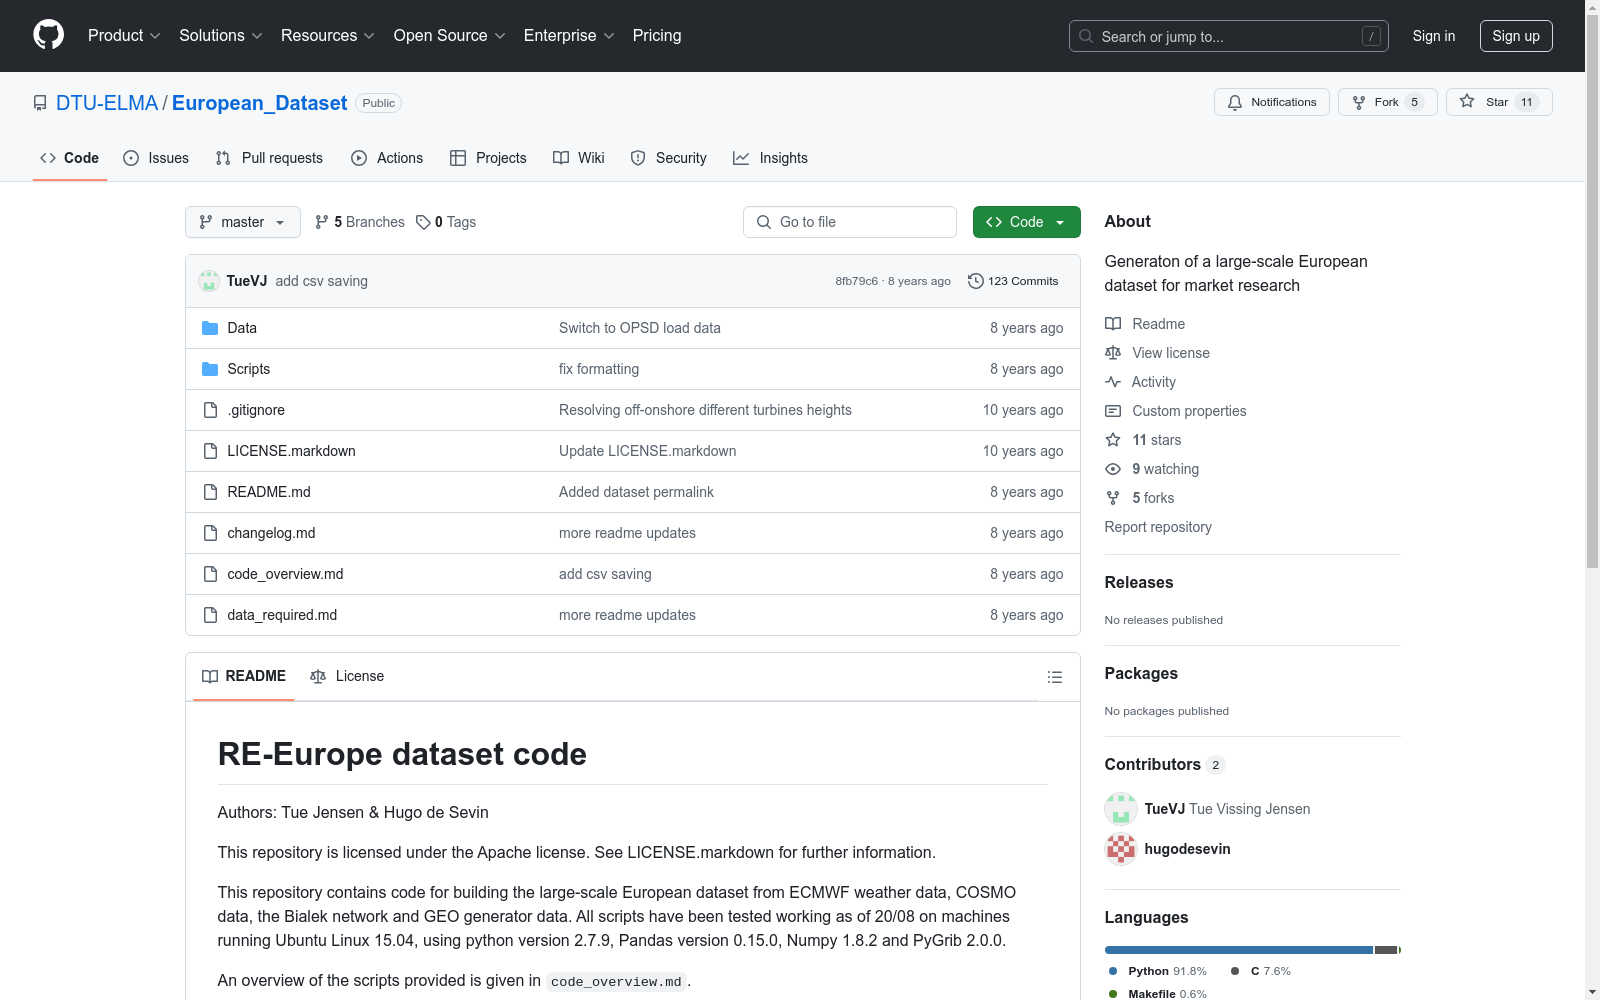The image size is (1600, 1000).
Task: Open the 8fb79c6 commit hash link
Action: click(857, 281)
